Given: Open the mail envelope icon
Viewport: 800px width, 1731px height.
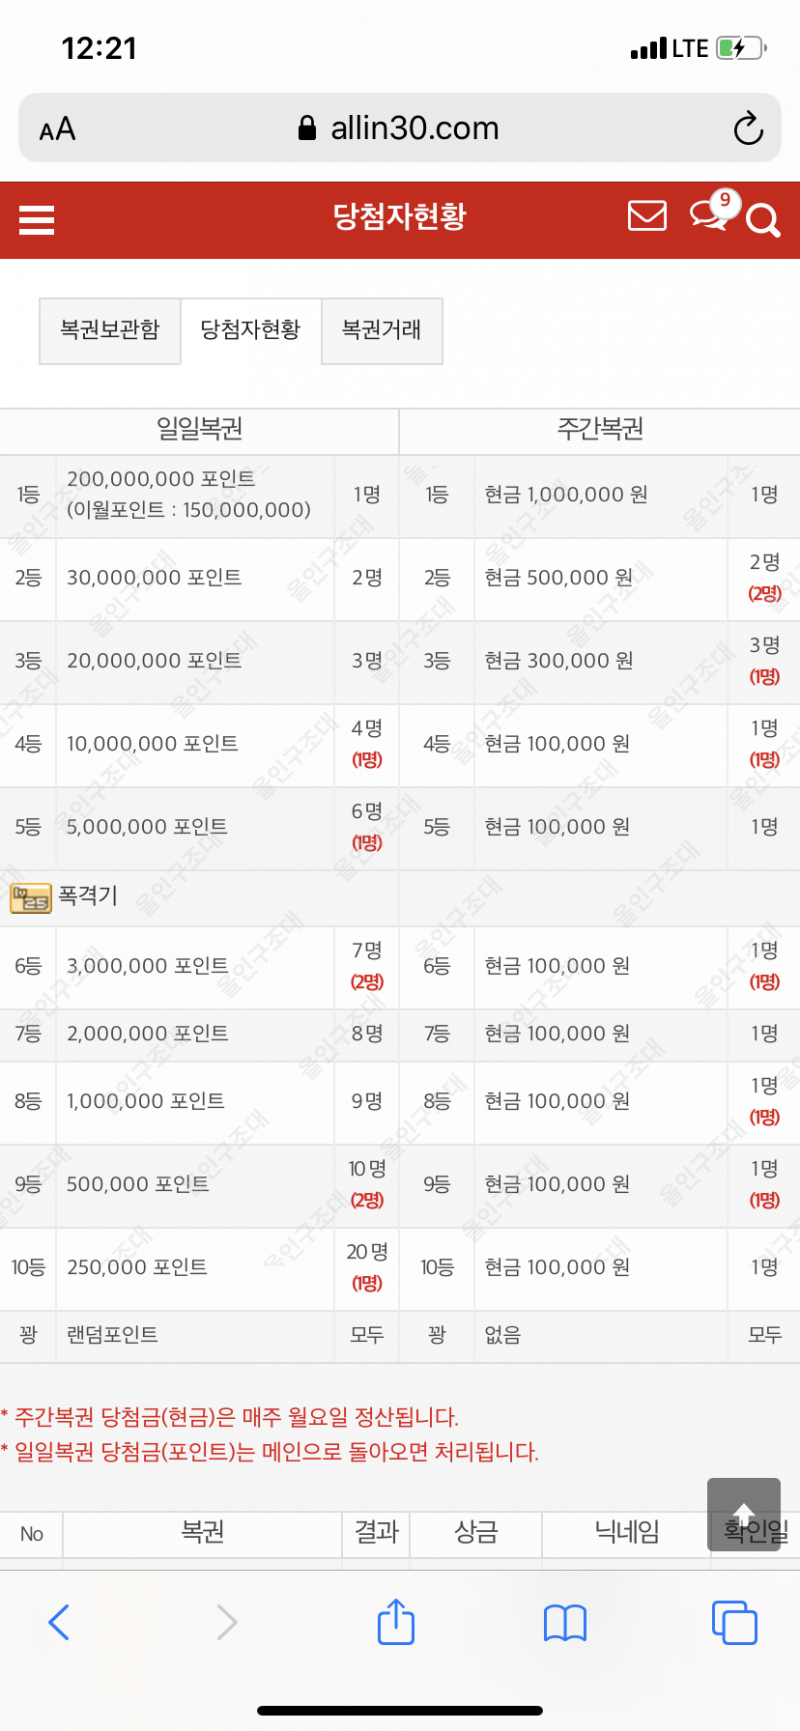Looking at the screenshot, I should (x=647, y=216).
